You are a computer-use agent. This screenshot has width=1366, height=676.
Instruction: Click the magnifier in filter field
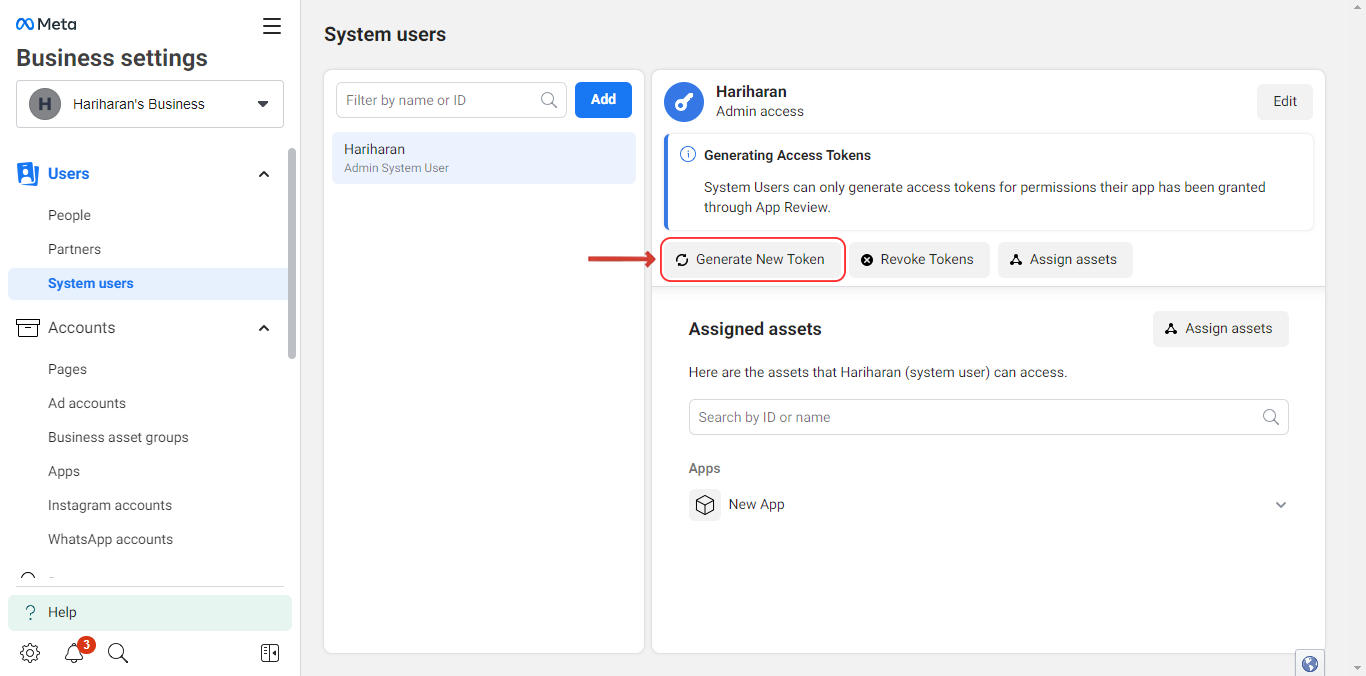point(548,100)
